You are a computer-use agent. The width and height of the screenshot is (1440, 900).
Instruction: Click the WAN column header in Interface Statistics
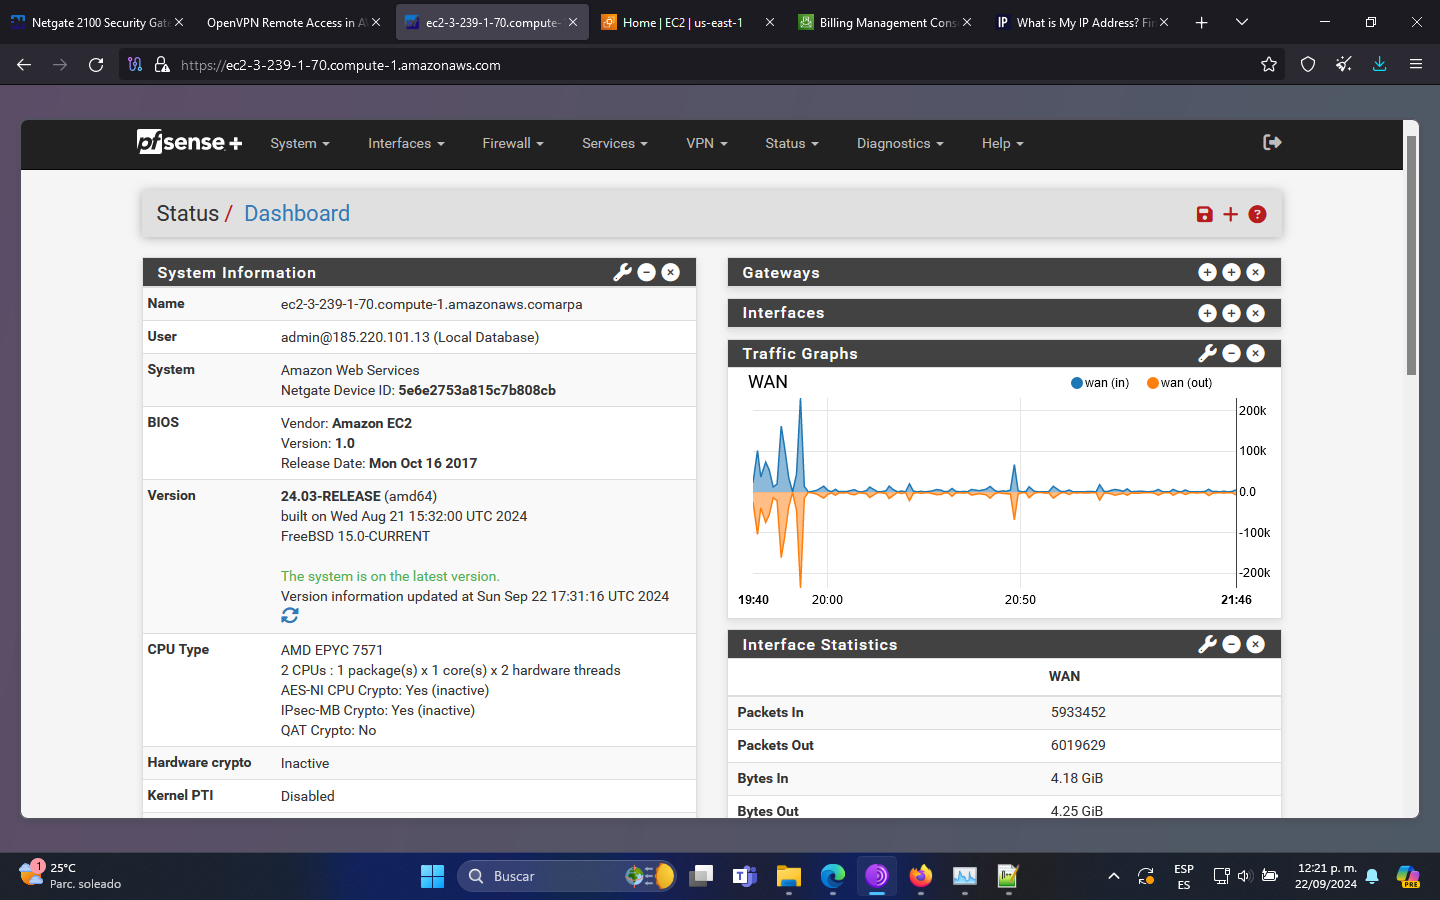coord(1064,677)
